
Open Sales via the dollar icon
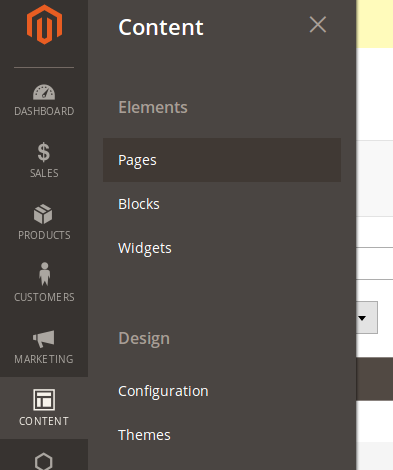[44, 152]
